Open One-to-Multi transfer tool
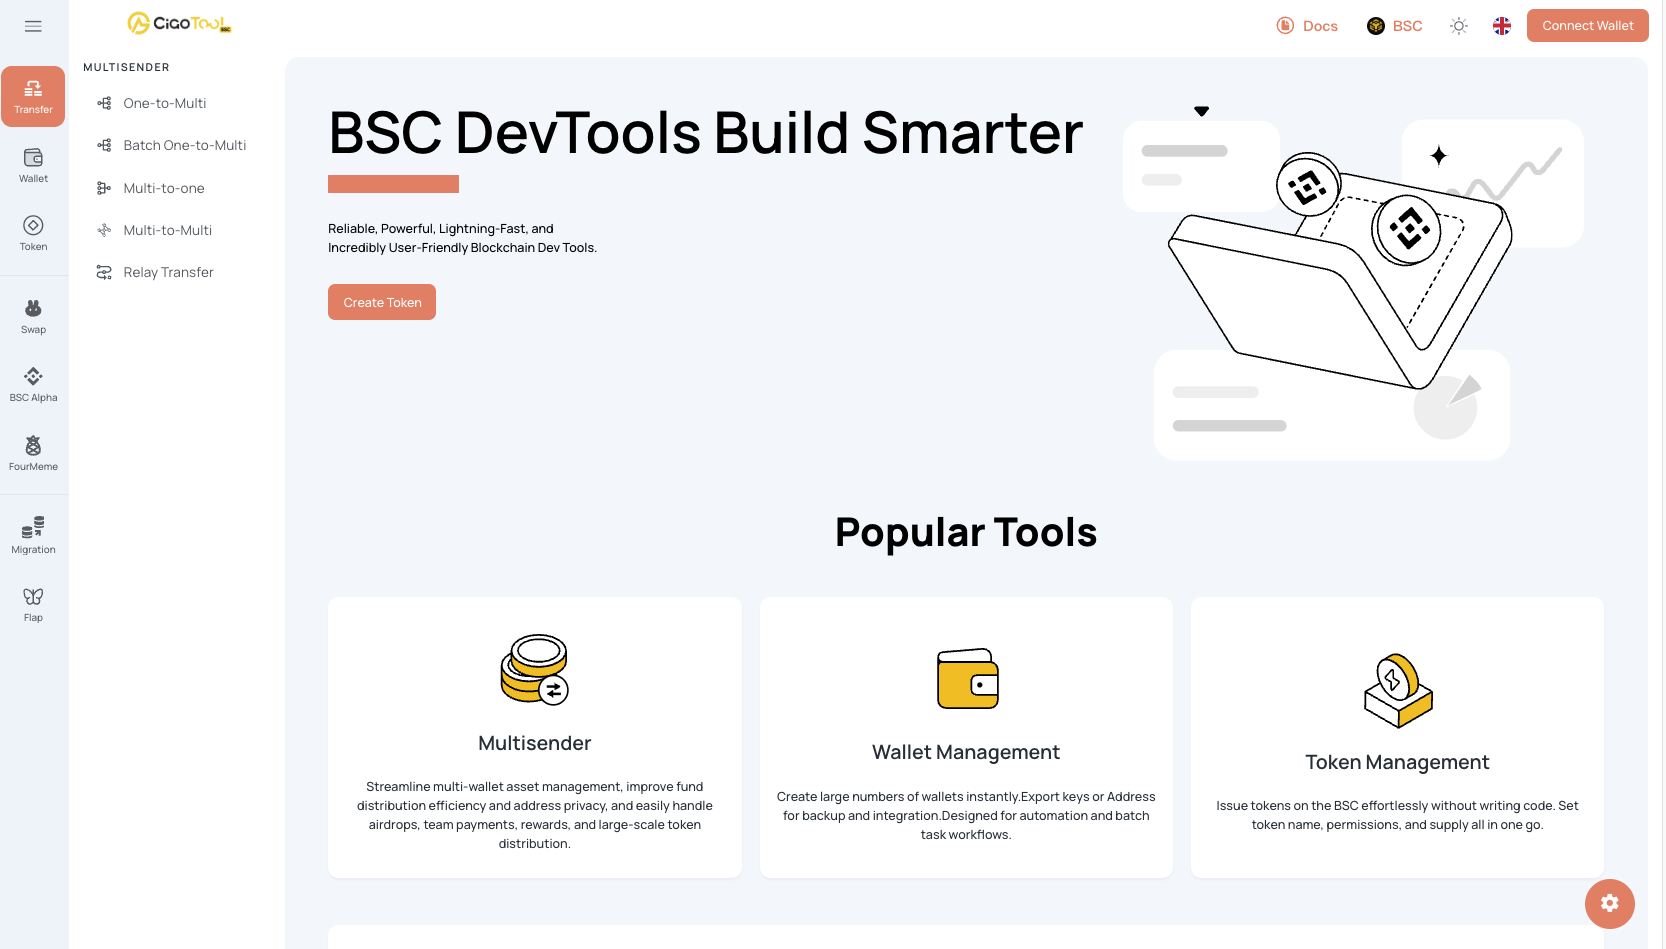Screen dimensions: 1666x949 (165, 103)
